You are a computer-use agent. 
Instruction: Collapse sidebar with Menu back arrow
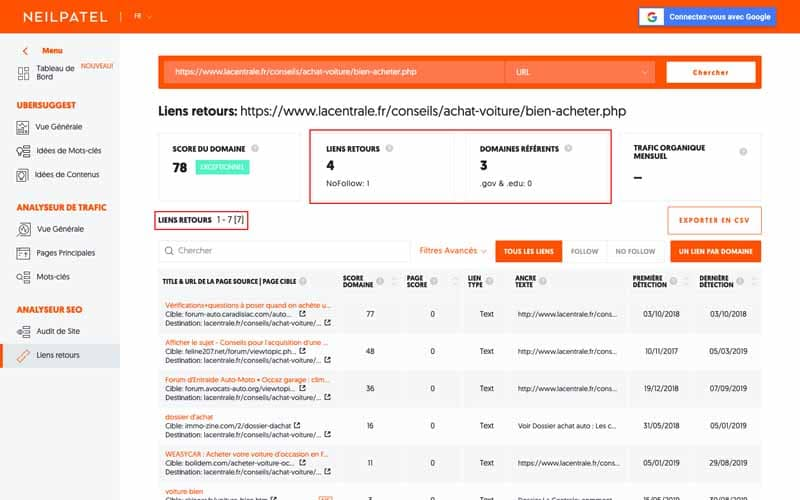[x=25, y=51]
